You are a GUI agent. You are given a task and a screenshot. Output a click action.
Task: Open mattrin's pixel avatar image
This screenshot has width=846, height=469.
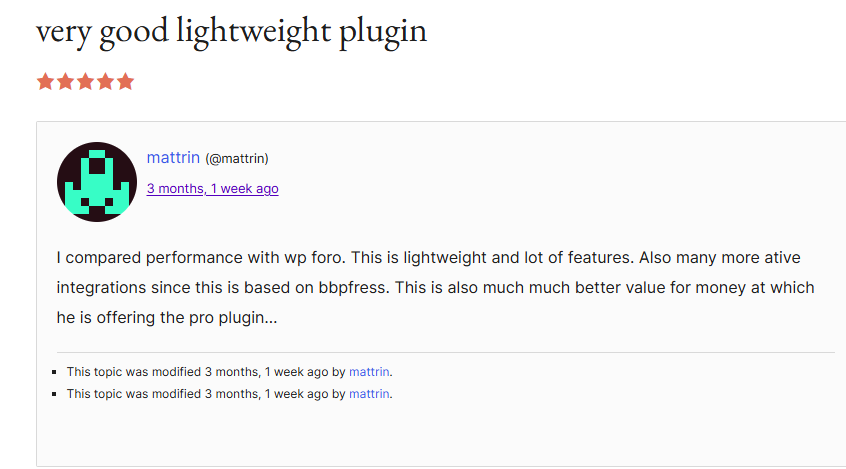tap(97, 182)
